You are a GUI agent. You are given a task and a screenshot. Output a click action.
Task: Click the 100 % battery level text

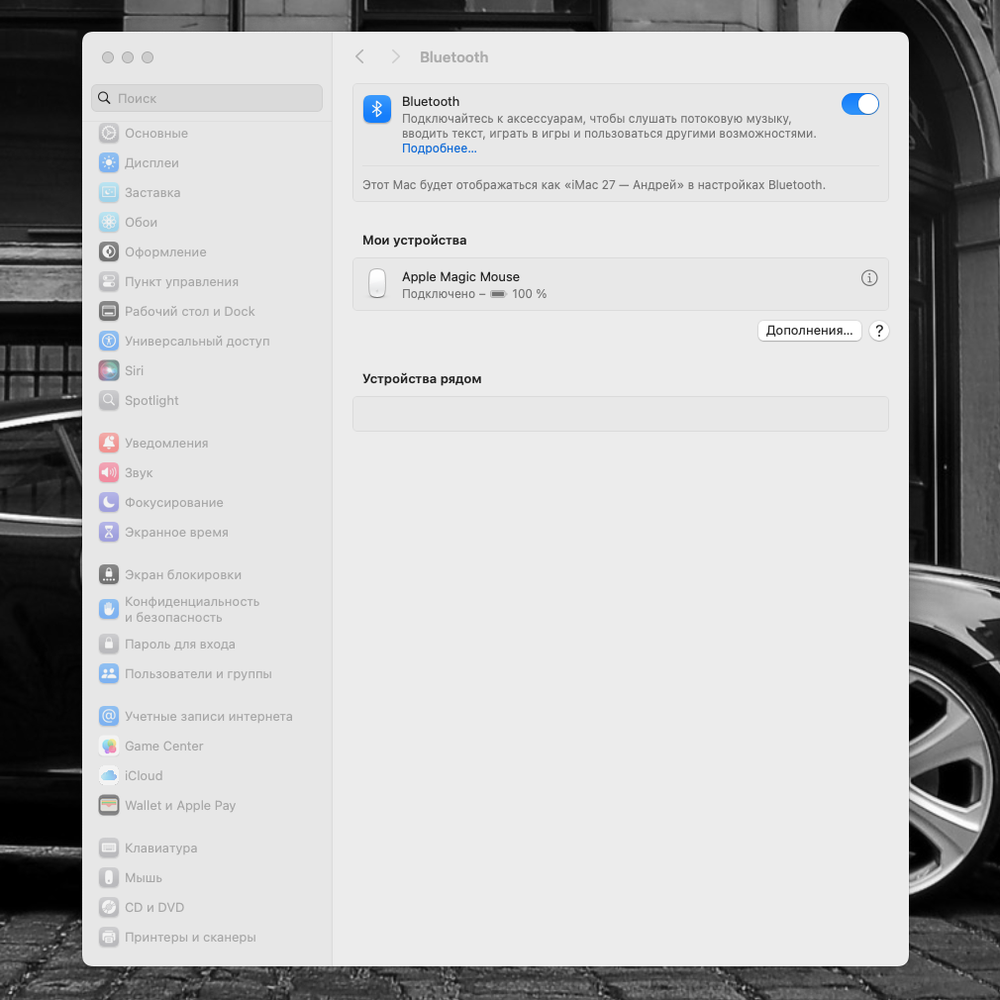pyautogui.click(x=529, y=294)
